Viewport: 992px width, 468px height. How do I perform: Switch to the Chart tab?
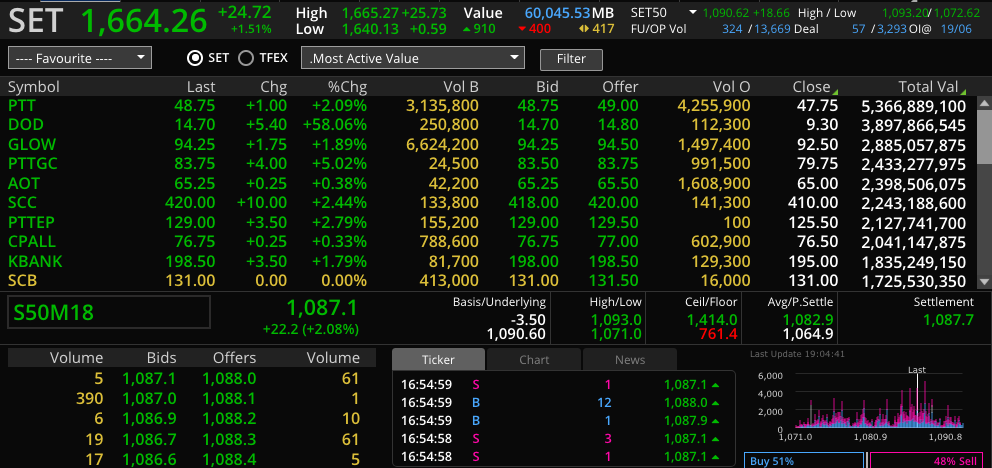click(x=534, y=359)
